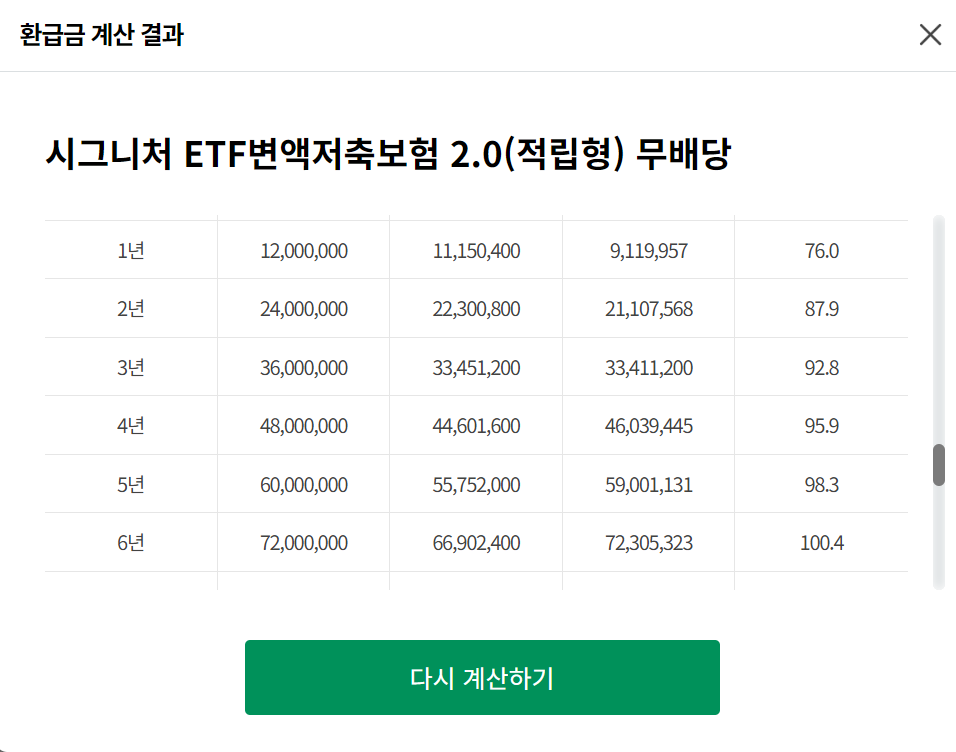This screenshot has height=752, width=956.
Task: Select the 3년 row label
Action: click(x=131, y=368)
